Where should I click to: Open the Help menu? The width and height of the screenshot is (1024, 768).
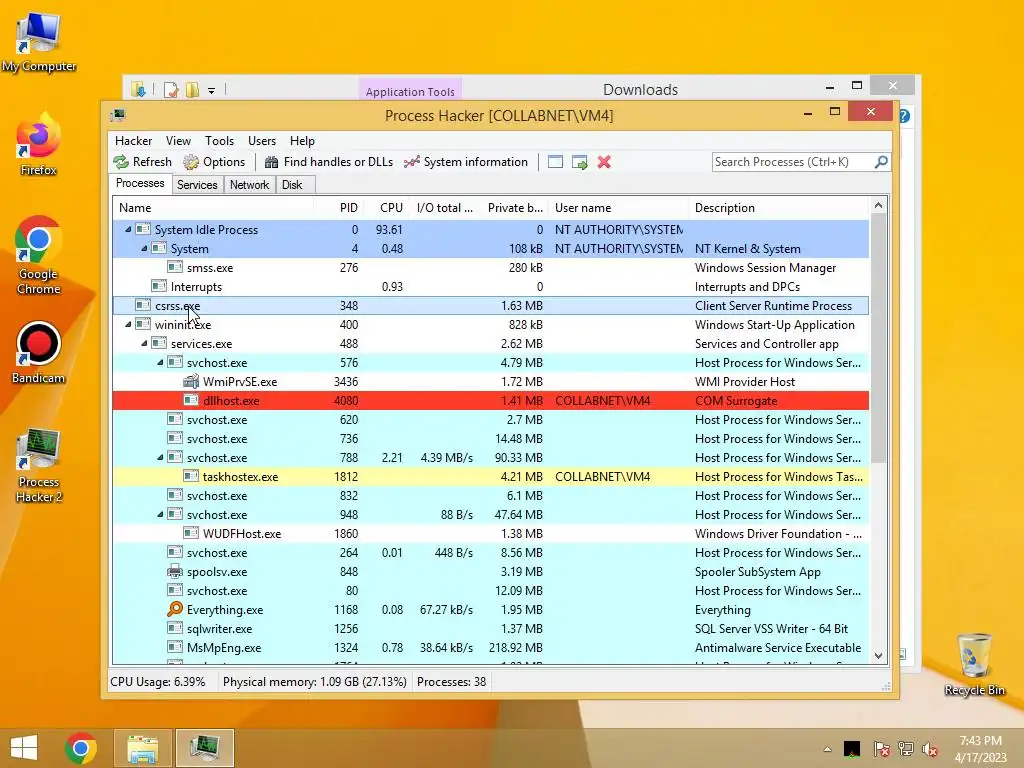[302, 141]
